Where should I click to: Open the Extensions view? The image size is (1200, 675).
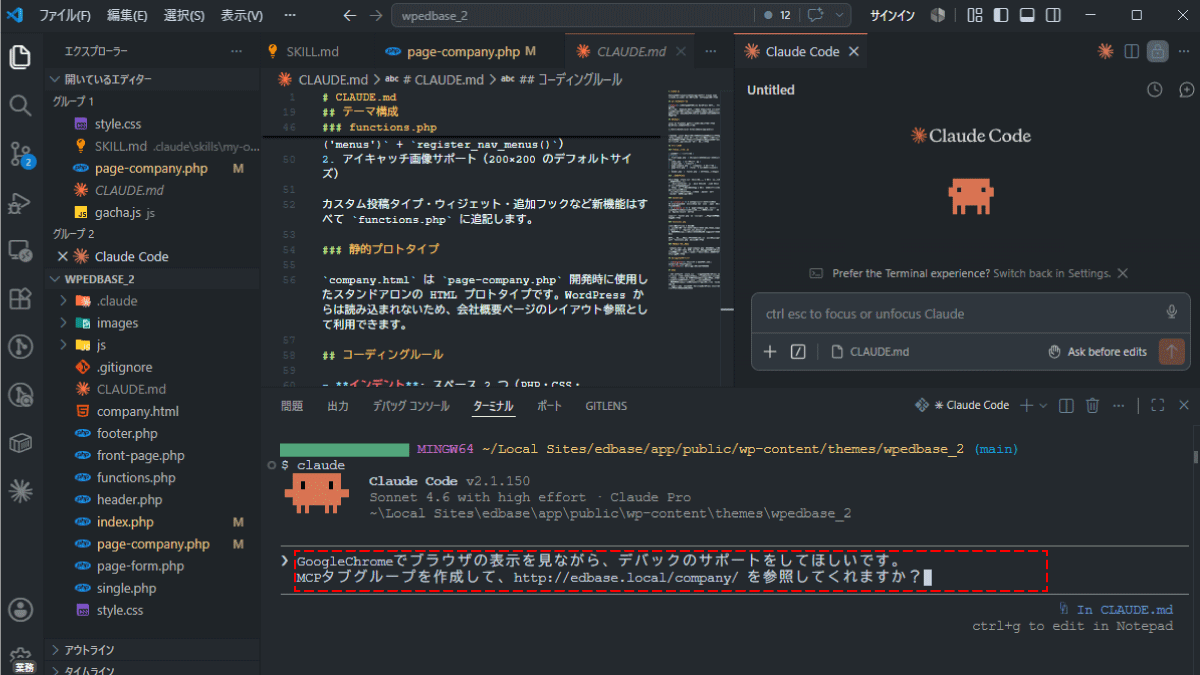(x=20, y=298)
